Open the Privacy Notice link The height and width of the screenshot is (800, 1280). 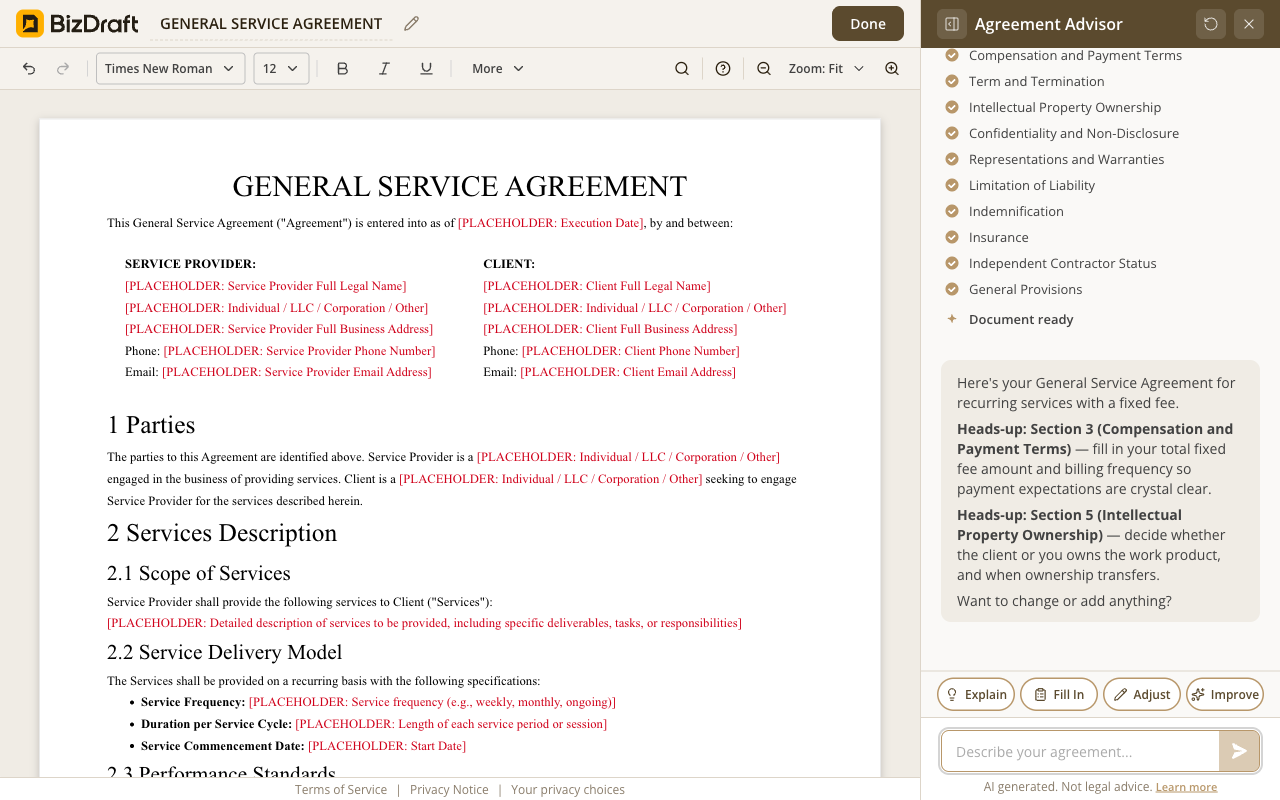449,789
